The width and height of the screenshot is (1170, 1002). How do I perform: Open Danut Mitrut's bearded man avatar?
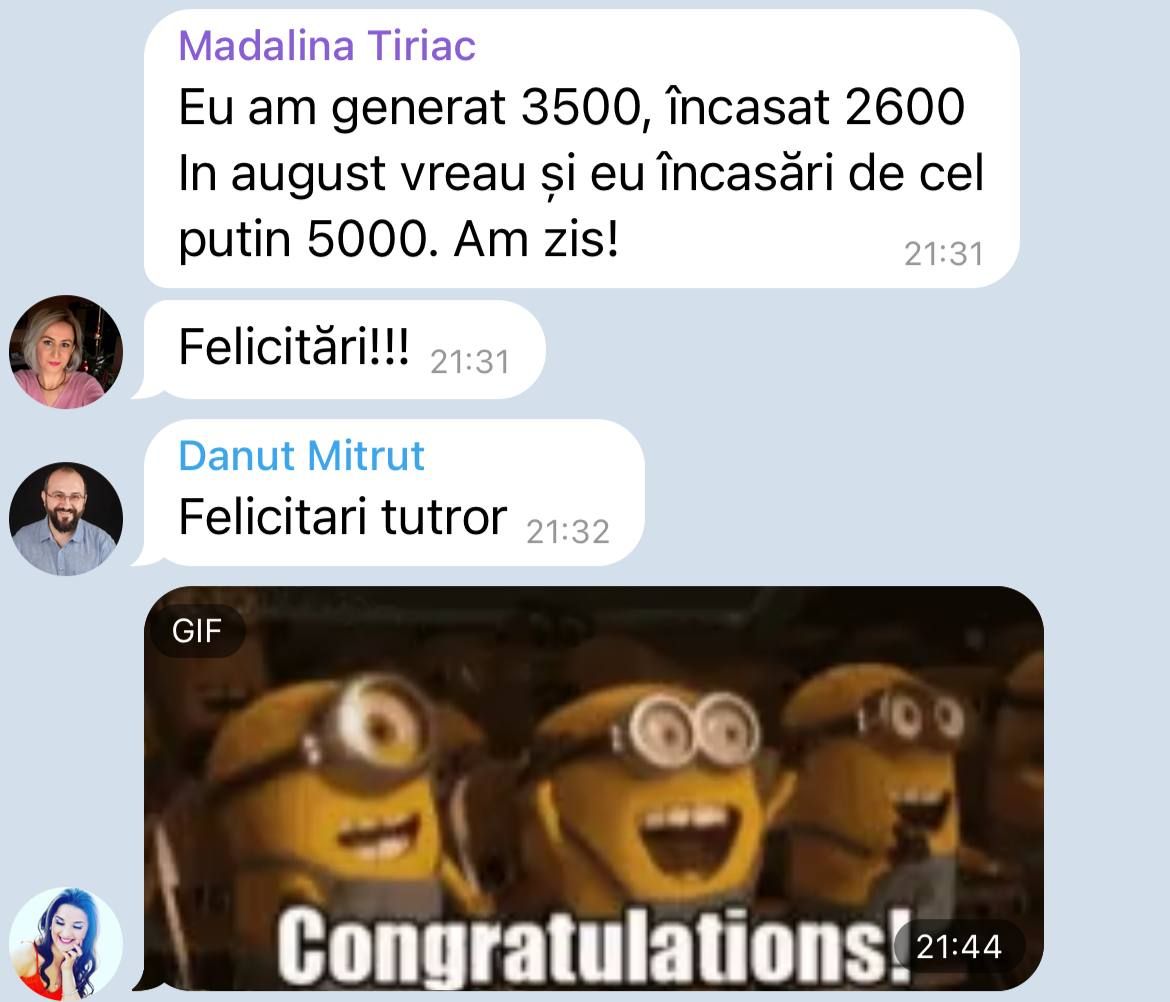click(x=66, y=519)
